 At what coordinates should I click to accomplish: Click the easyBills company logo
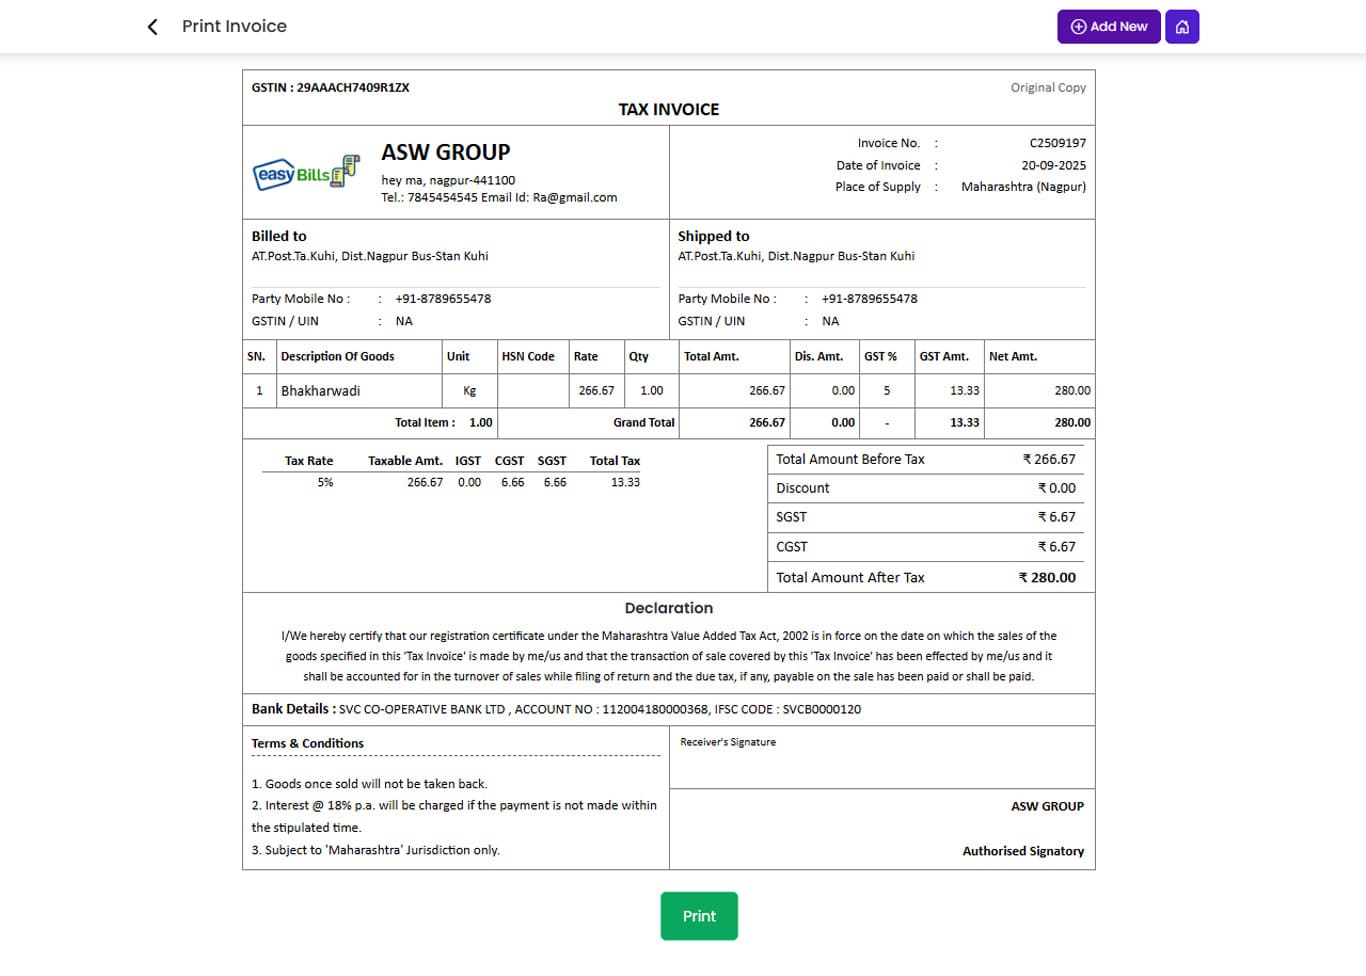[x=305, y=172]
